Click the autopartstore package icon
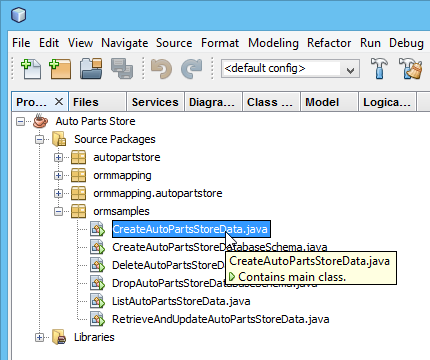430x360 pixels. [79, 157]
